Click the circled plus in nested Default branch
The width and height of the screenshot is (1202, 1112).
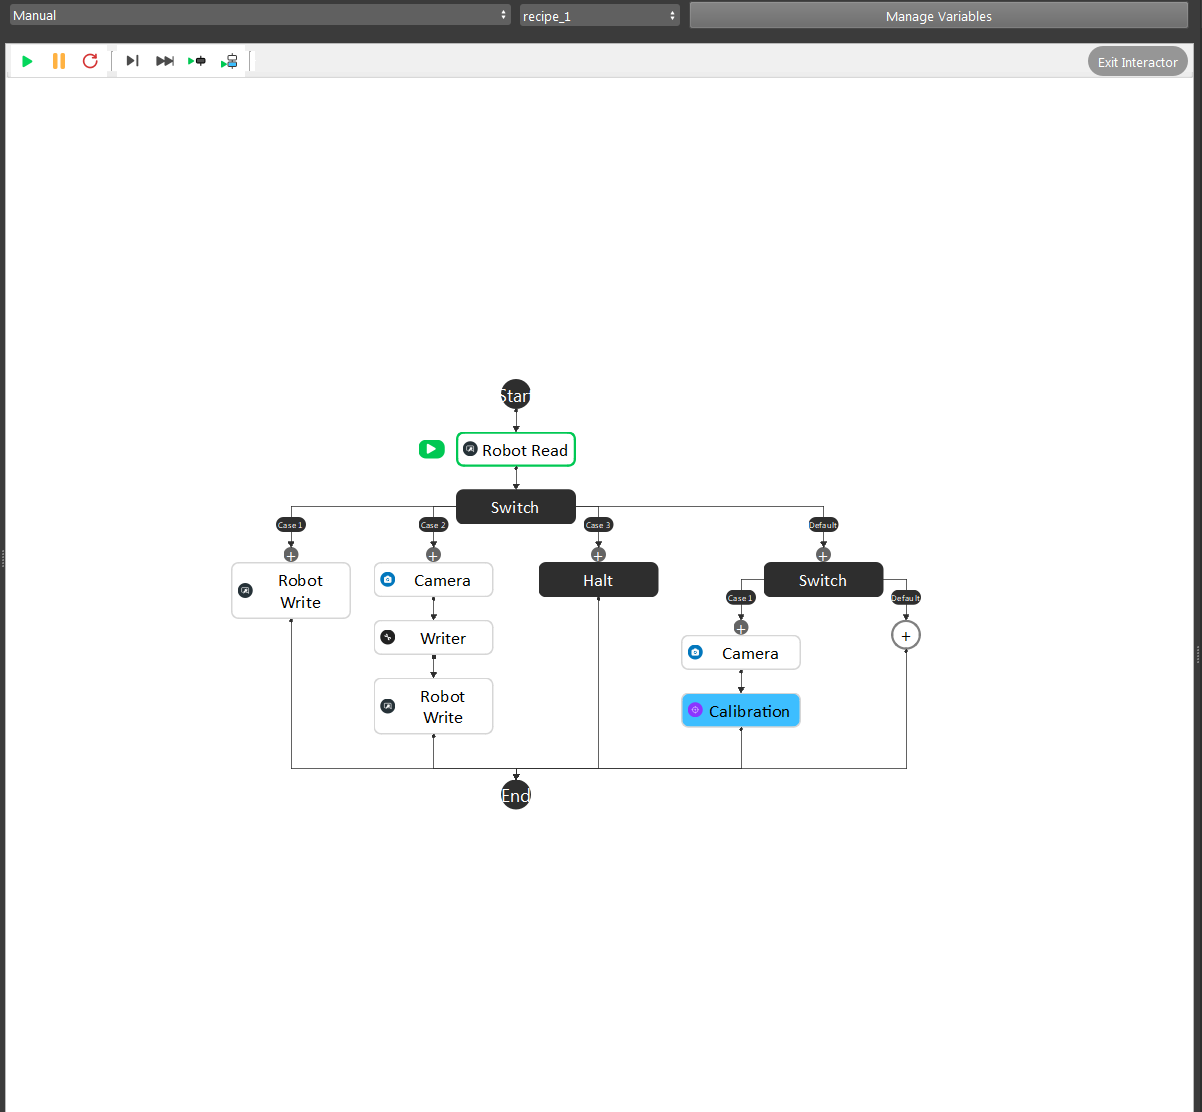(906, 635)
